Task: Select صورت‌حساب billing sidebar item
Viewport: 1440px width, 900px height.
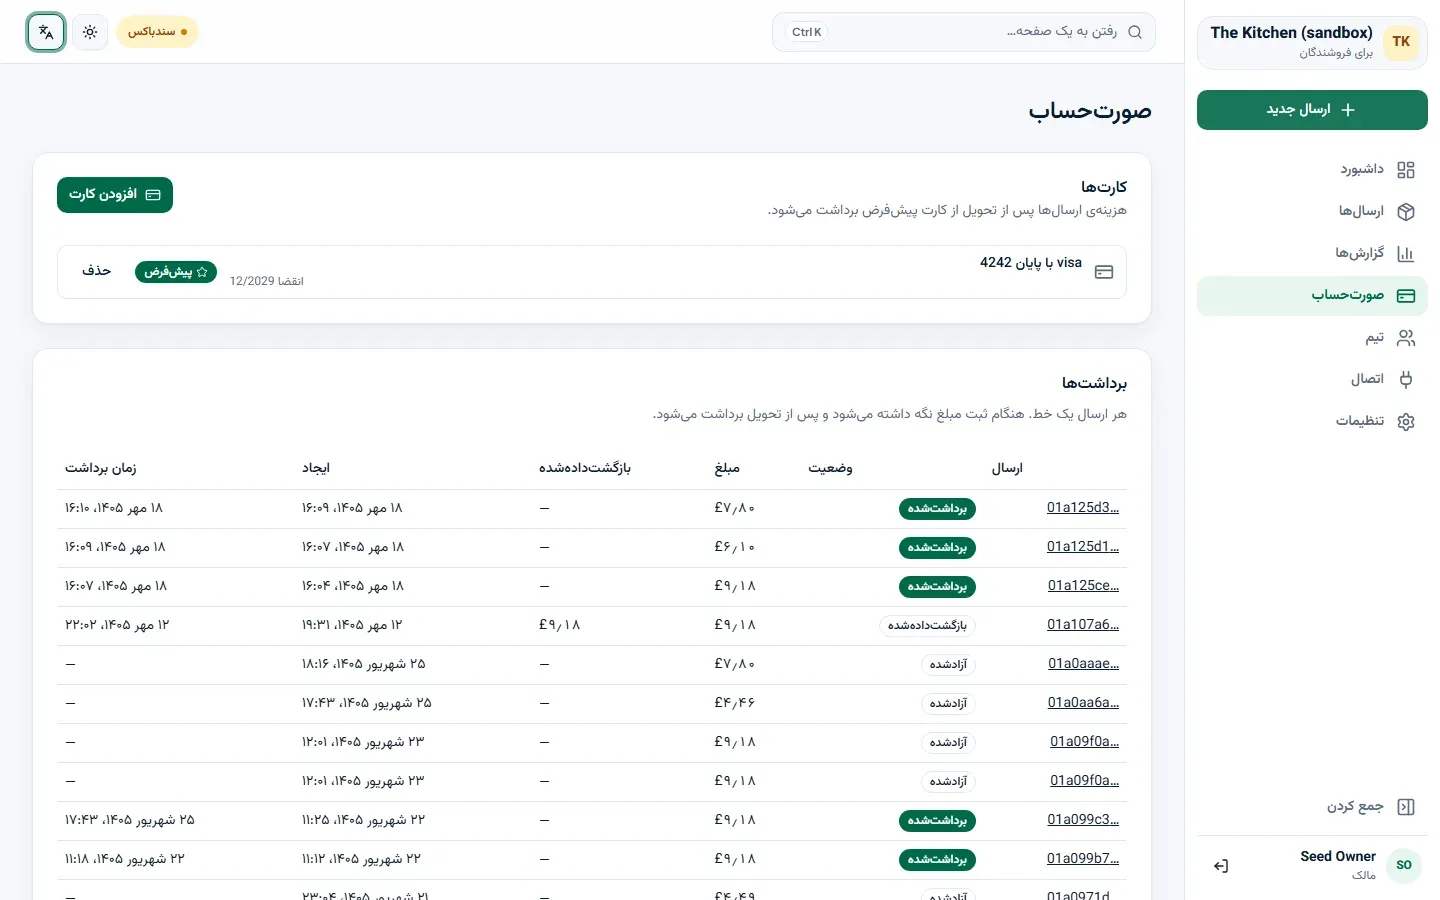Action: click(x=1312, y=296)
